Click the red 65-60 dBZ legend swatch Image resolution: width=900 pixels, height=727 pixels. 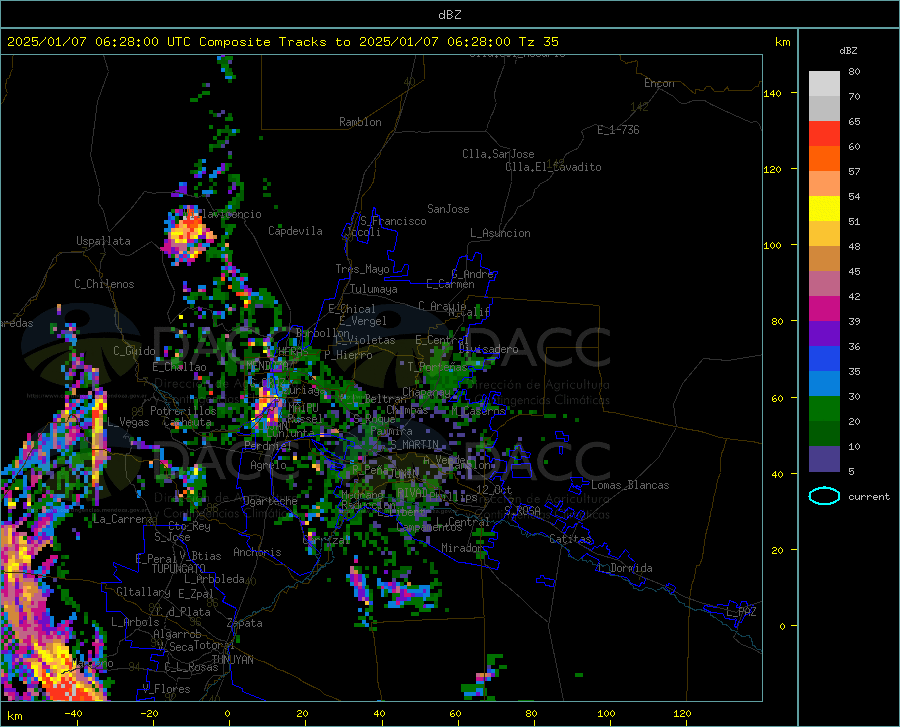(824, 134)
